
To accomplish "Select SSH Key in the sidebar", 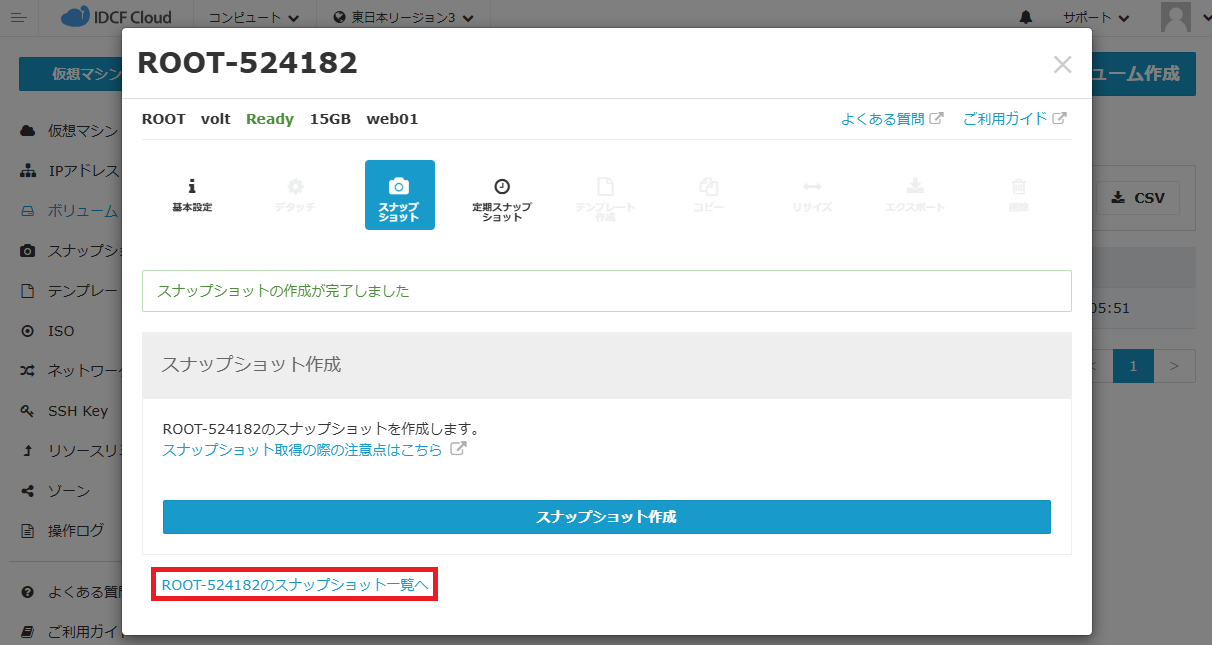I will click(77, 411).
